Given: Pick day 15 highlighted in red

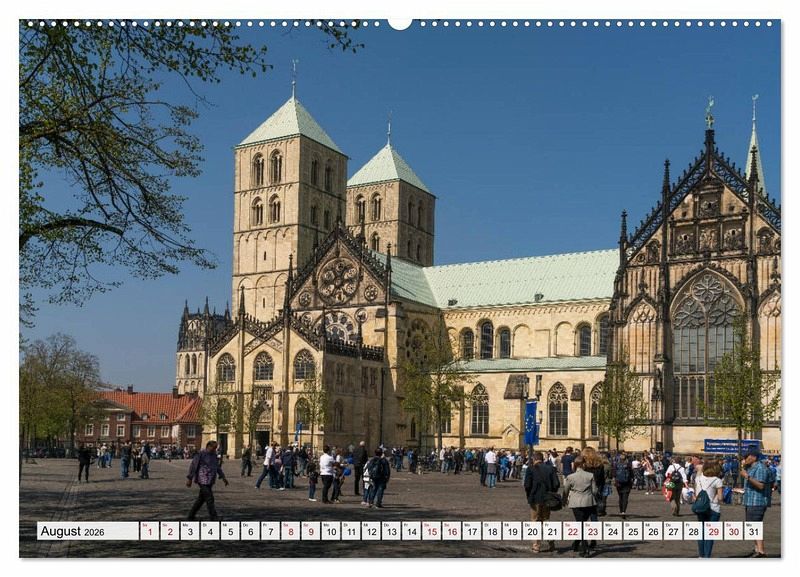Looking at the screenshot, I should coord(431,531).
